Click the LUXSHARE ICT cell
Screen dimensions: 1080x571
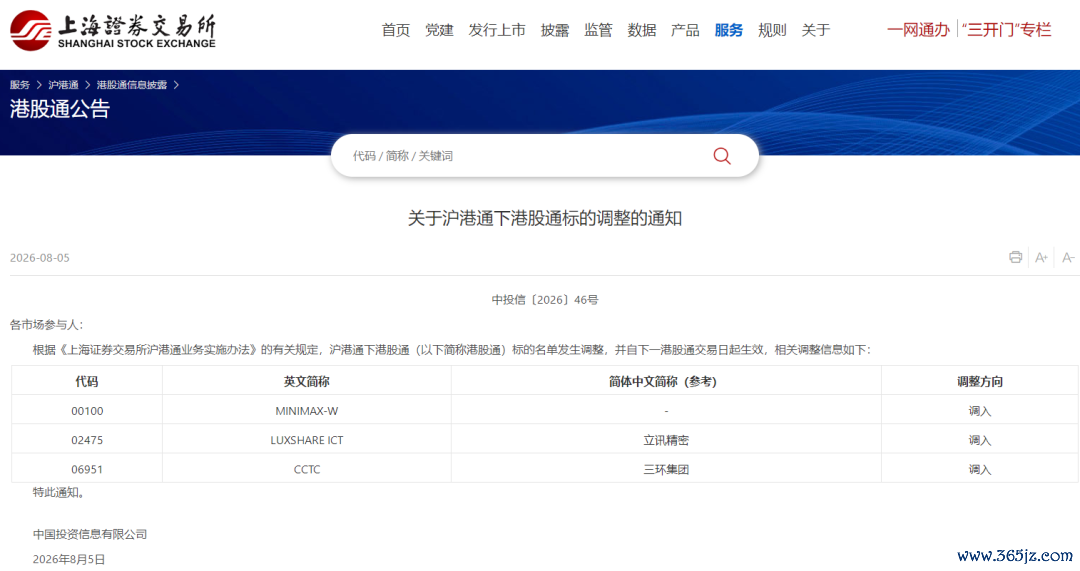tap(307, 440)
